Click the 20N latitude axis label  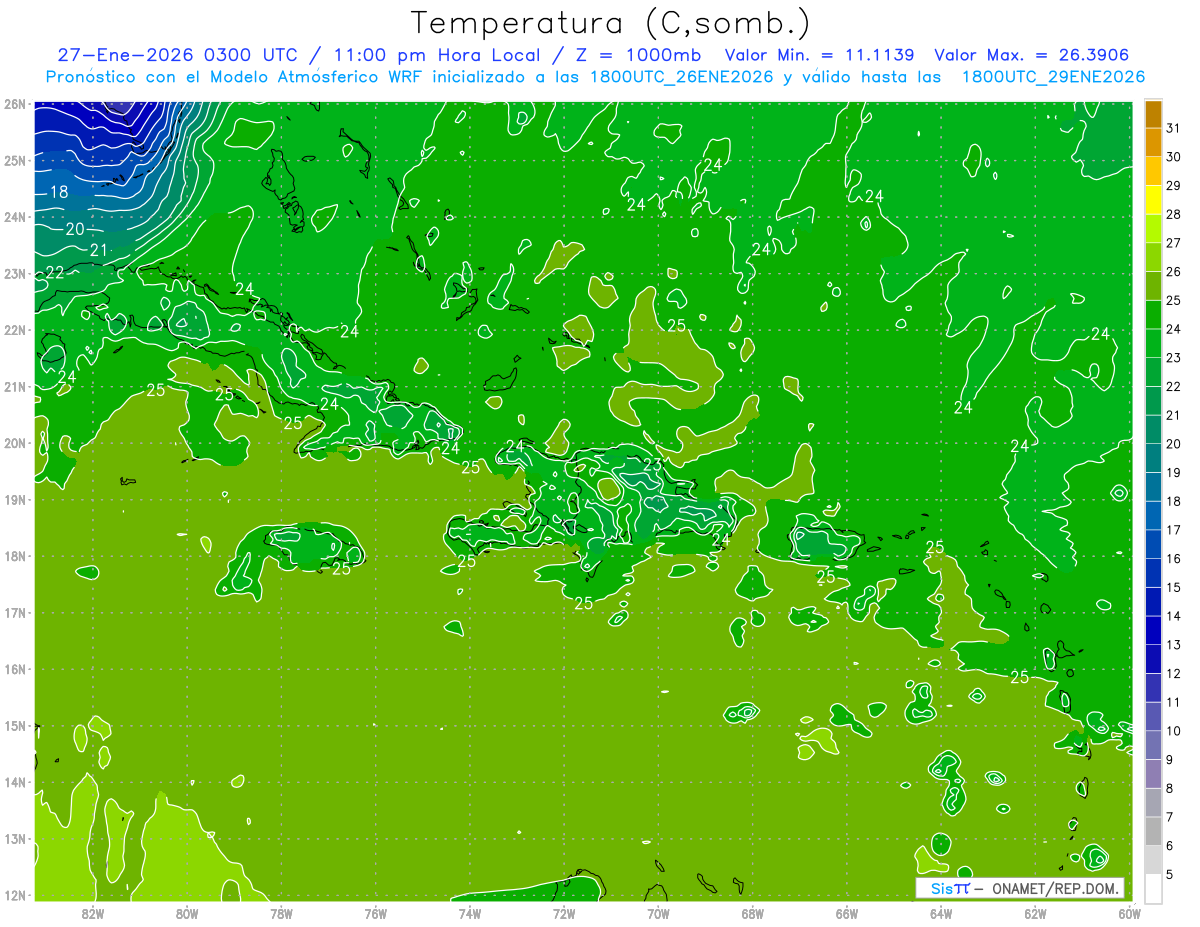(15, 443)
